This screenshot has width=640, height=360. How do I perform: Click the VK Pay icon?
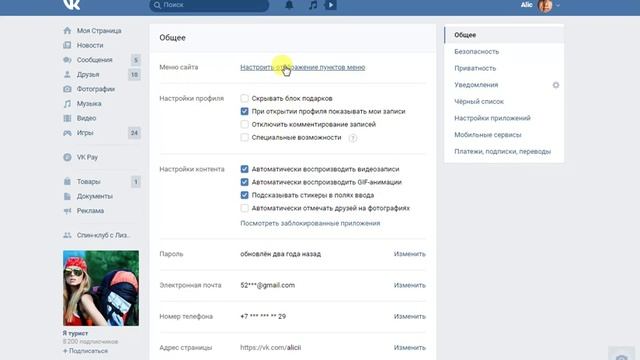tap(67, 157)
